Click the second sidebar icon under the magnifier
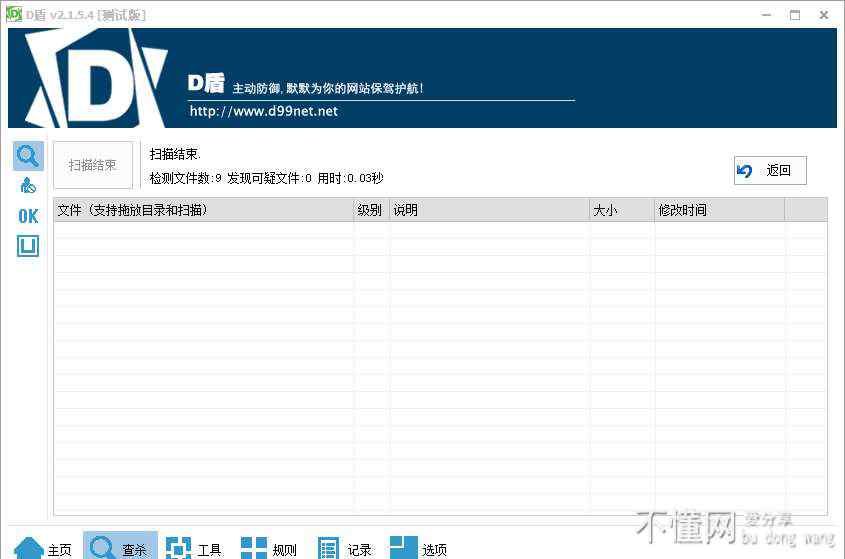The height and width of the screenshot is (559, 845). [x=28, y=185]
